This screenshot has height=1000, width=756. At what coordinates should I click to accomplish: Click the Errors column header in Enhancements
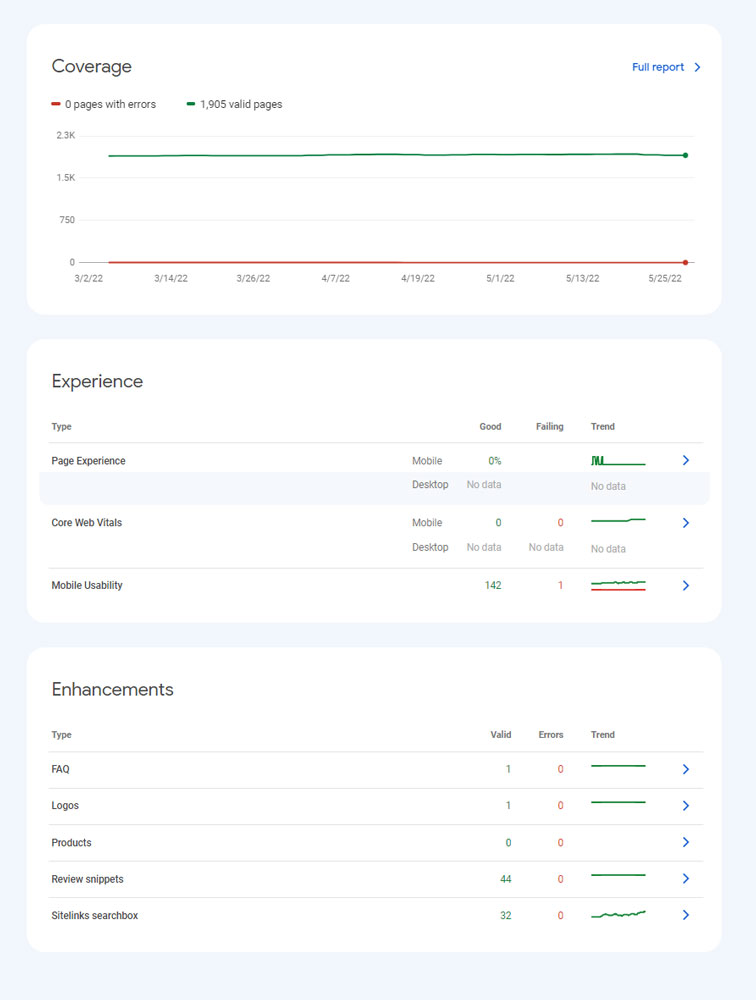[551, 735]
